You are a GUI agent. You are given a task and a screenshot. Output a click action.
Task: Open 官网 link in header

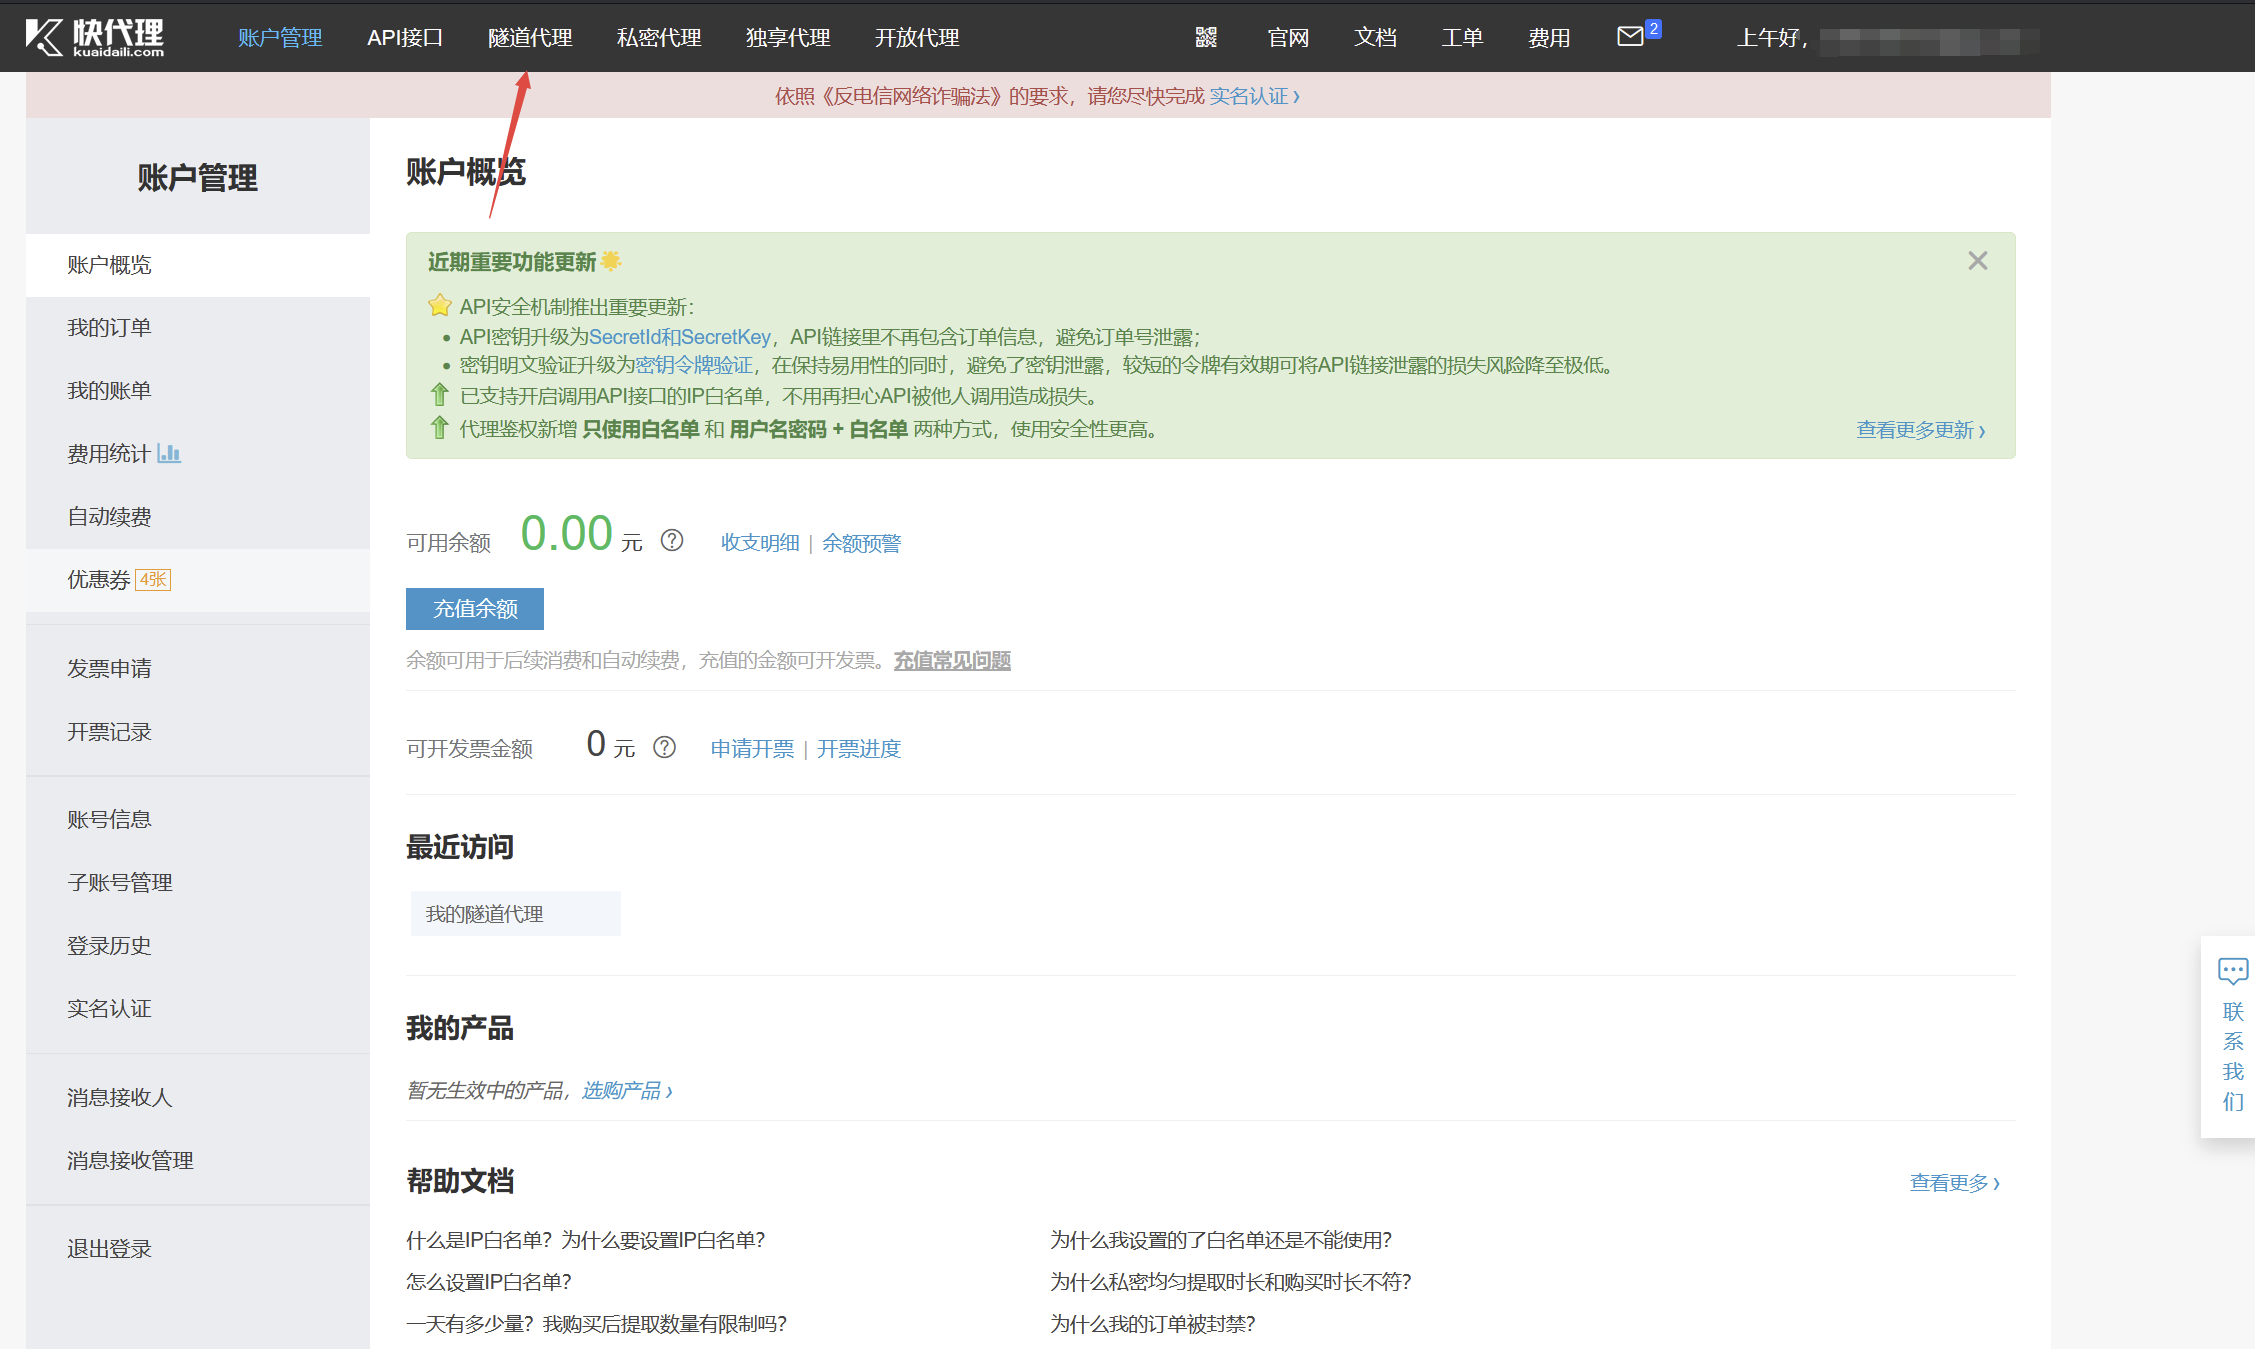tap(1288, 38)
